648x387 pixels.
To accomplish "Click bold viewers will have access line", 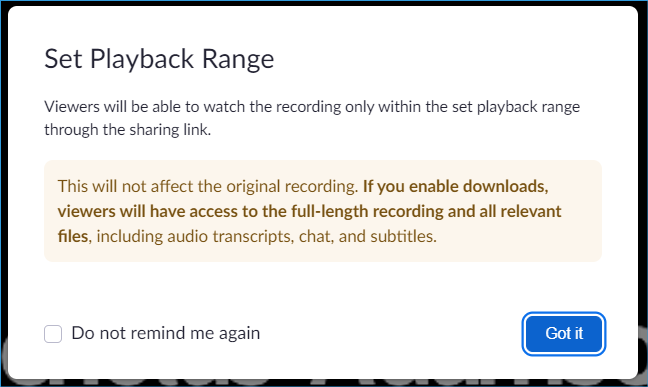I will pos(310,211).
